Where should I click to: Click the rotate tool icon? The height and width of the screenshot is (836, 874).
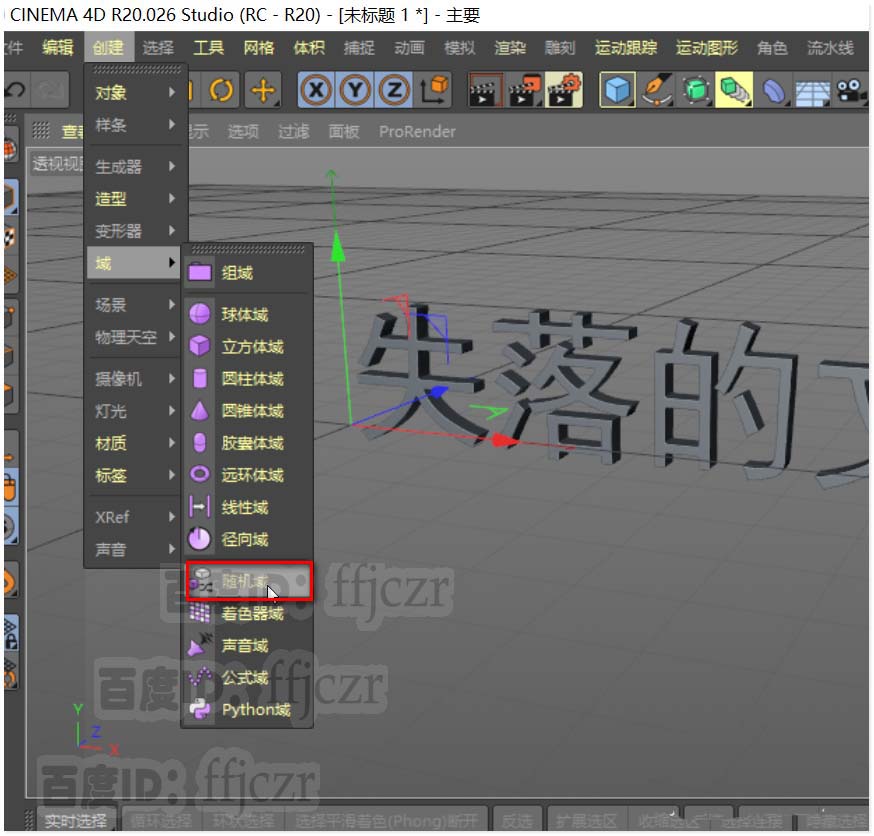[221, 91]
